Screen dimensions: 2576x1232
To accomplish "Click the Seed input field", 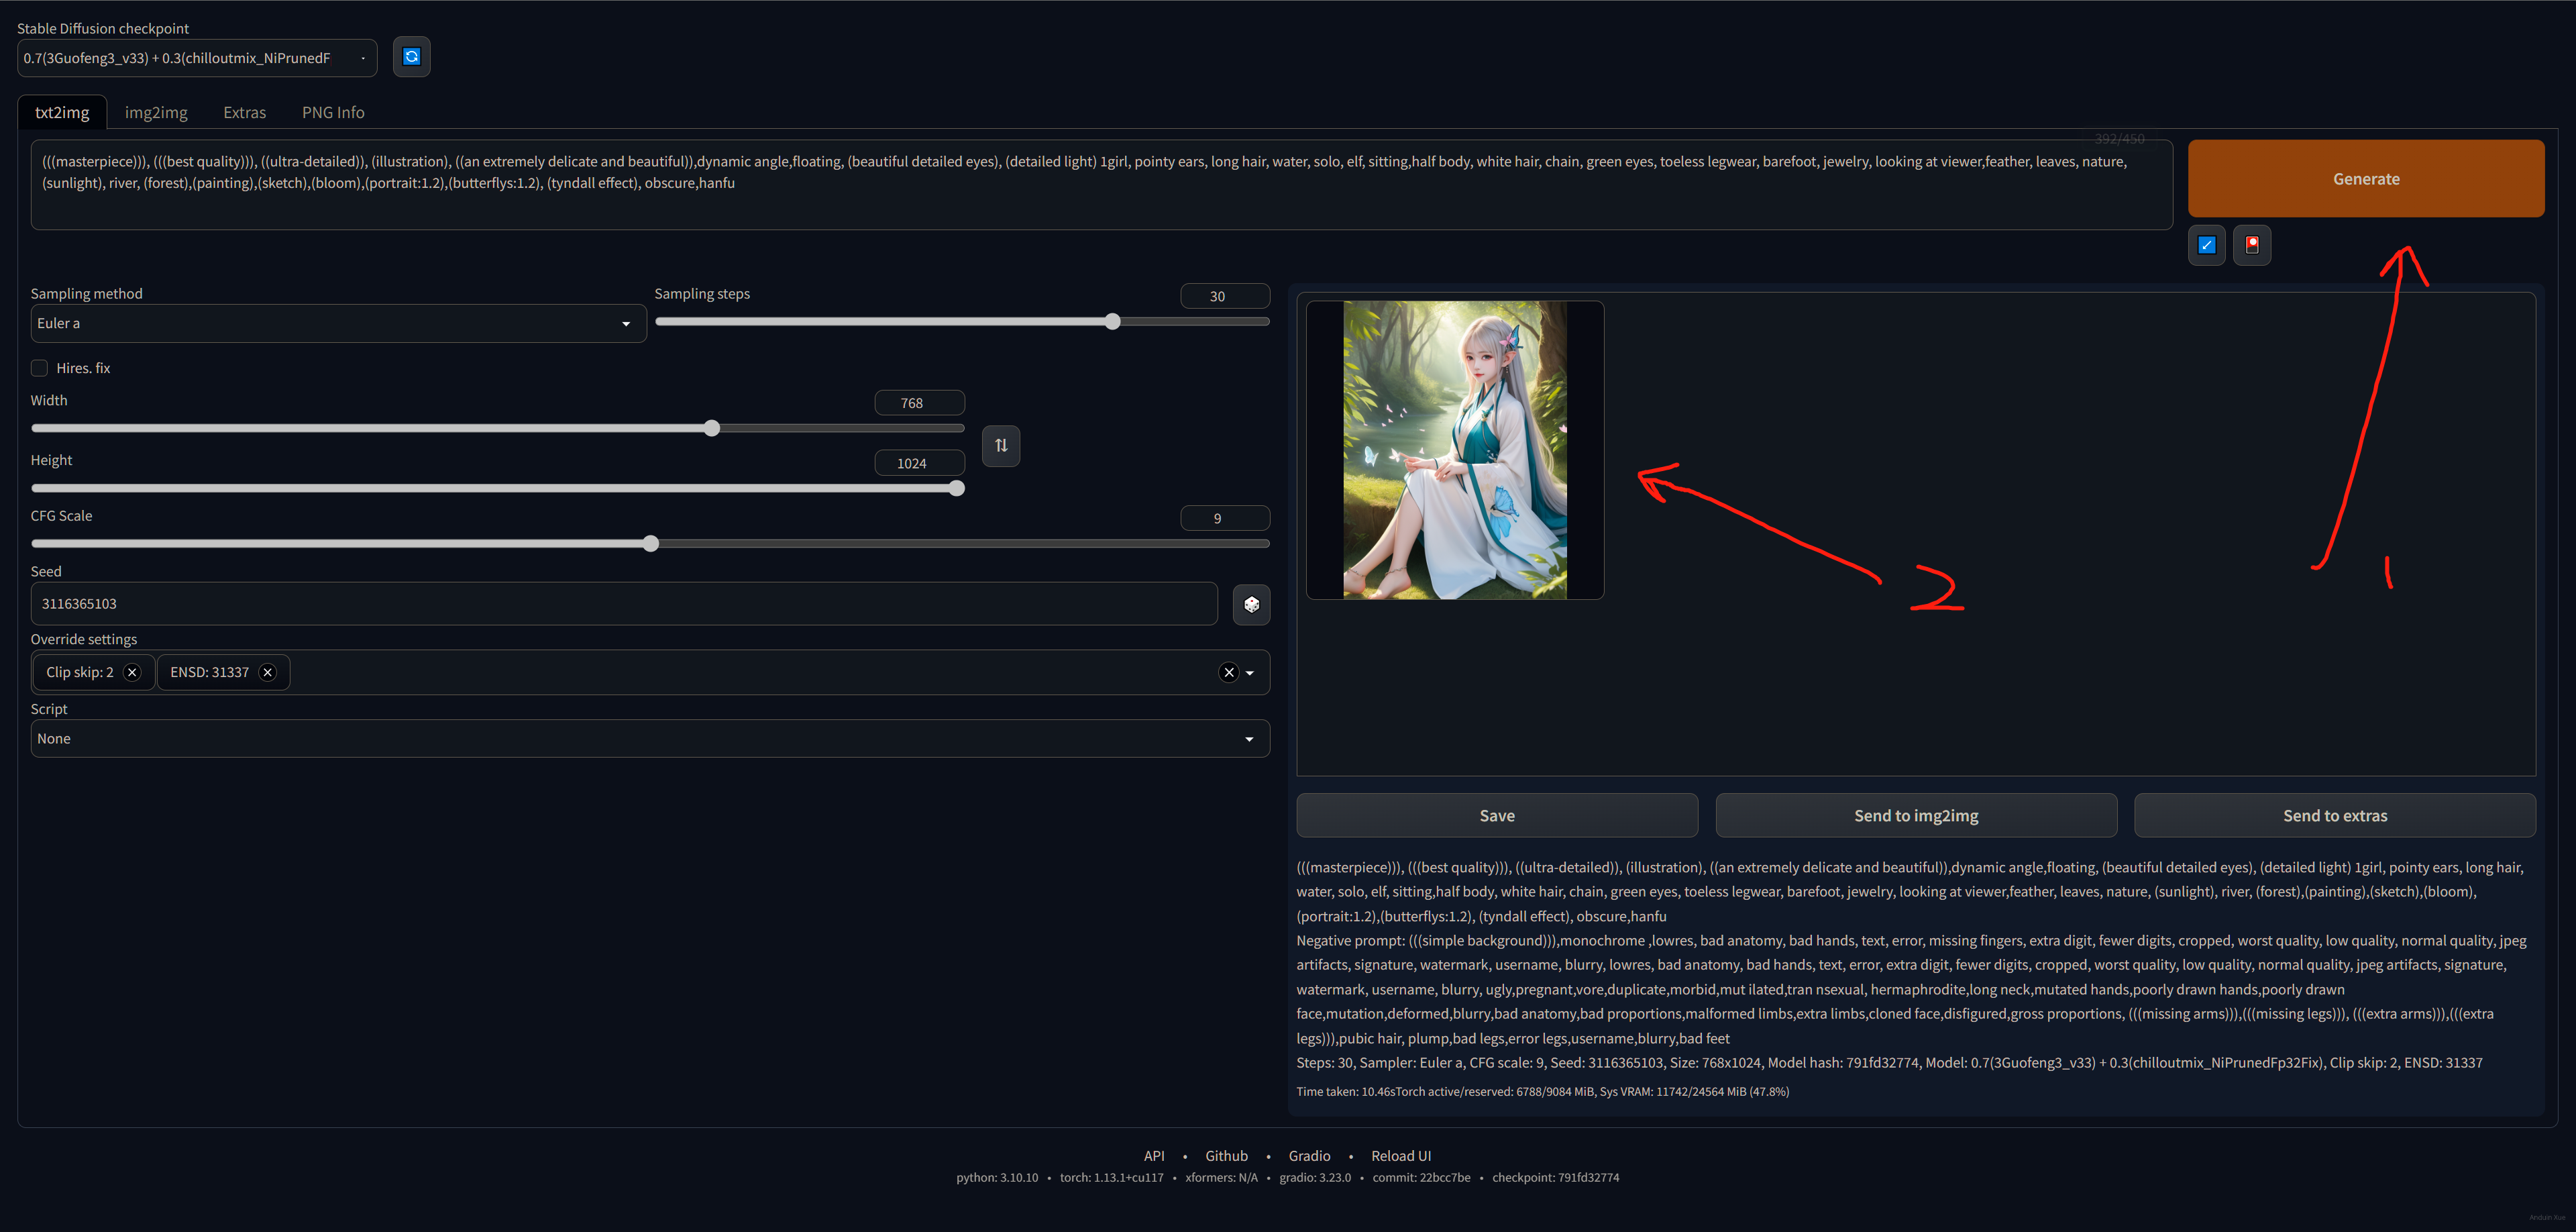I will click(x=624, y=604).
